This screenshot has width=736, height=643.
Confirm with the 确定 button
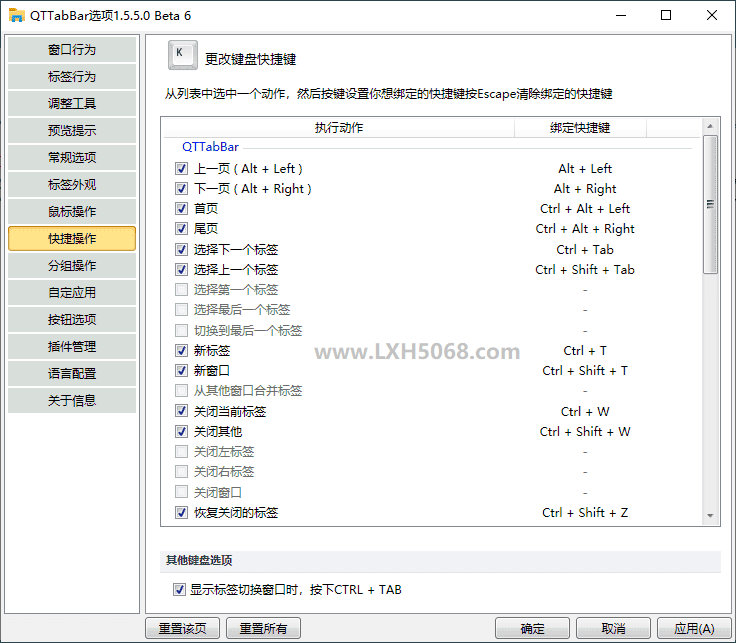[x=532, y=628]
